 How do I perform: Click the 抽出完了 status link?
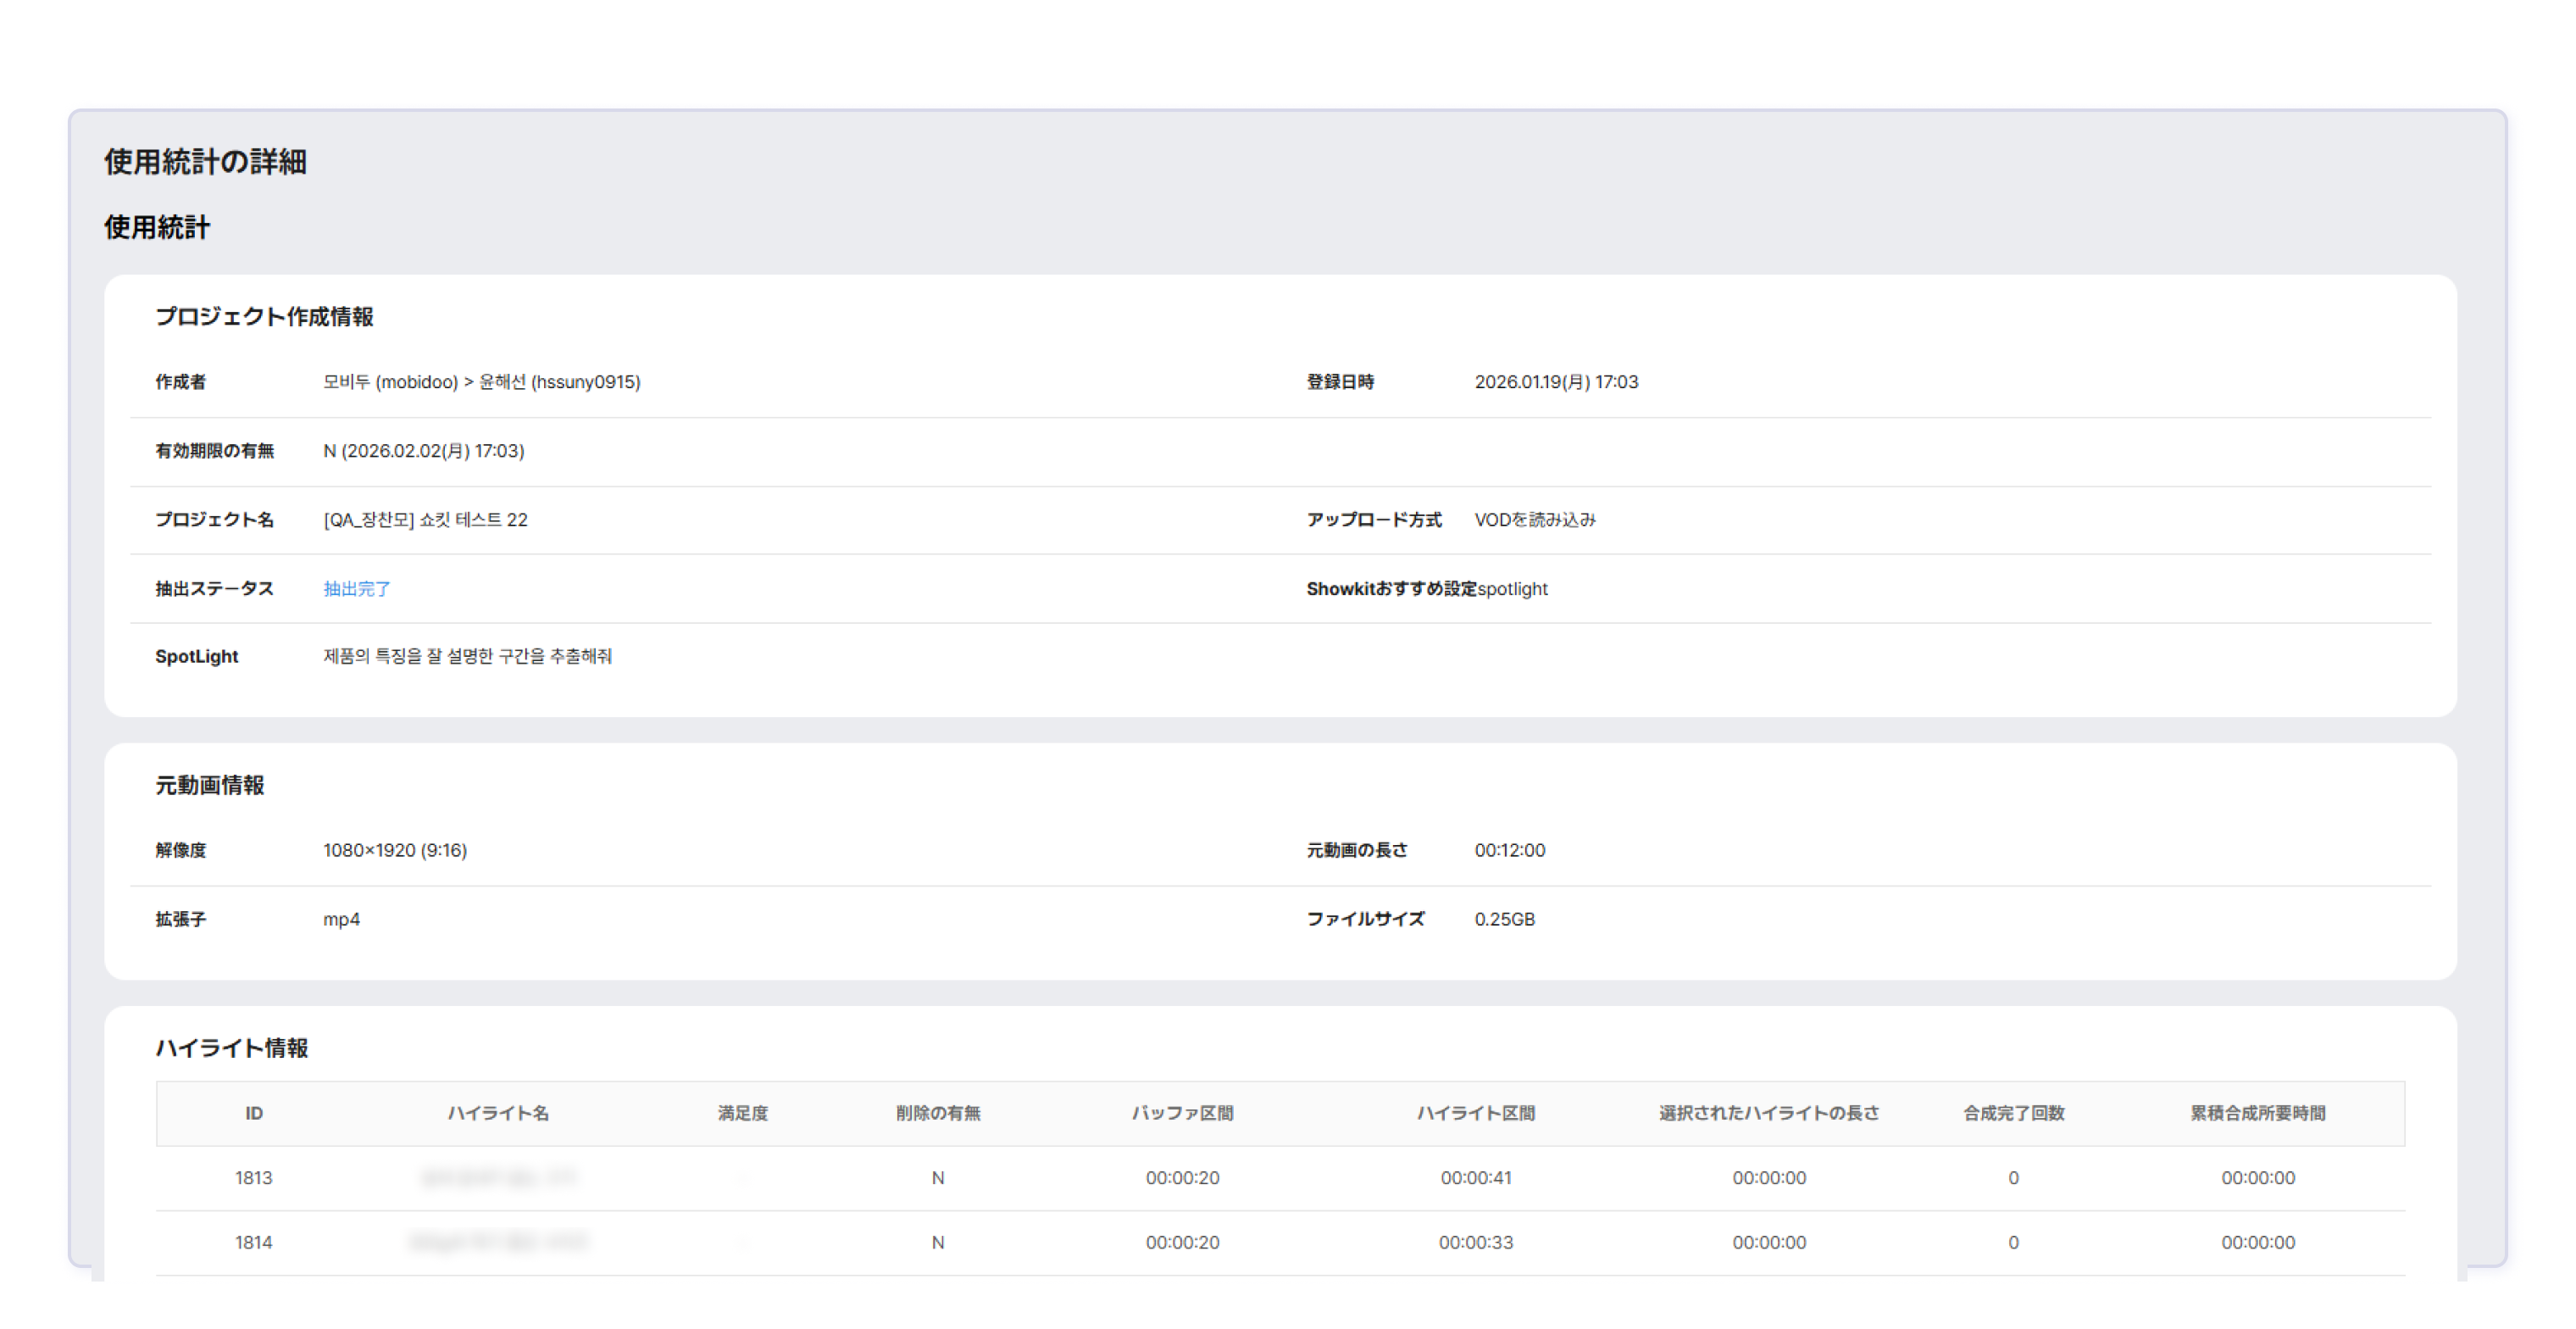pyautogui.click(x=356, y=589)
